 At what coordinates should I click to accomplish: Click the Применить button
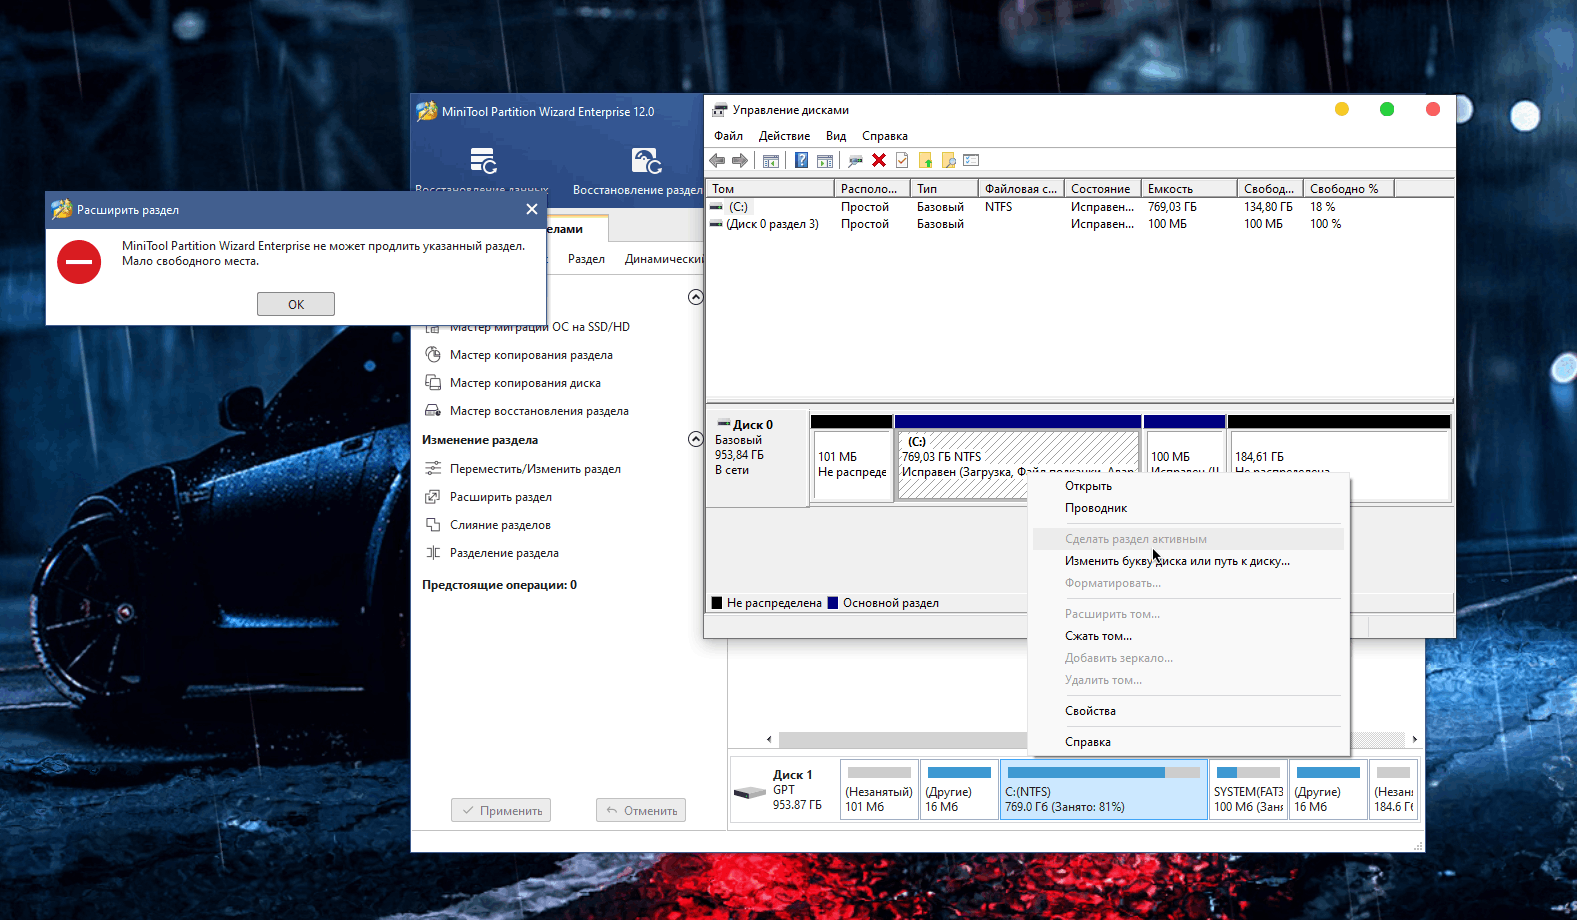click(501, 810)
